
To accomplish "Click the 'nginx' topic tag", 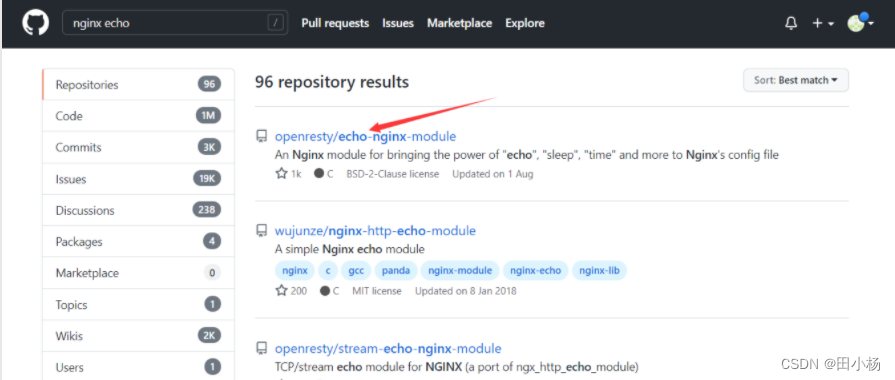I will click(x=295, y=270).
